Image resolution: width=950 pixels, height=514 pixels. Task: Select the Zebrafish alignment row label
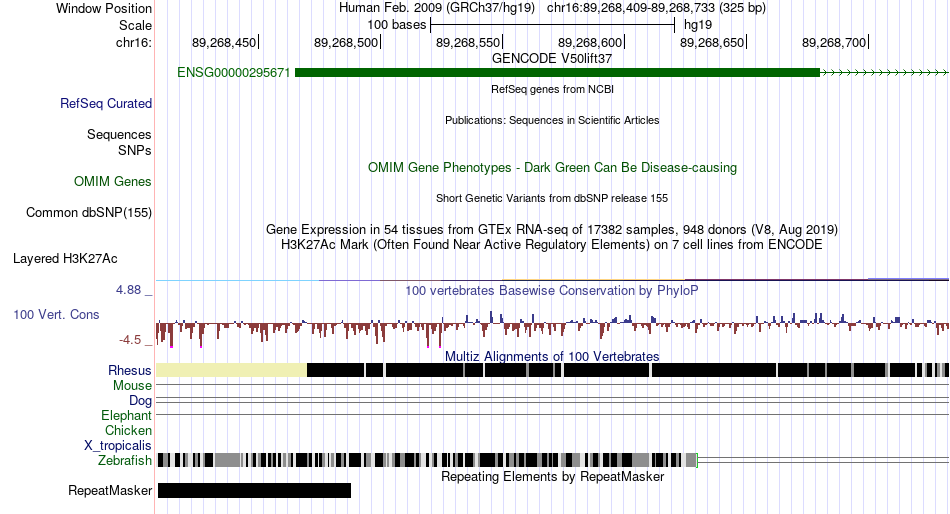click(x=125, y=461)
